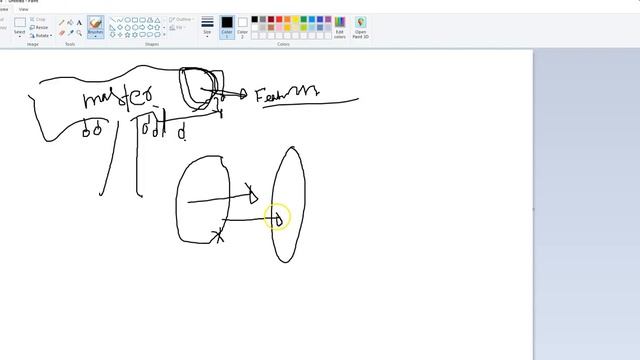Choose the Right triangle shape
This screenshot has height=360, width=640.
[113, 27]
